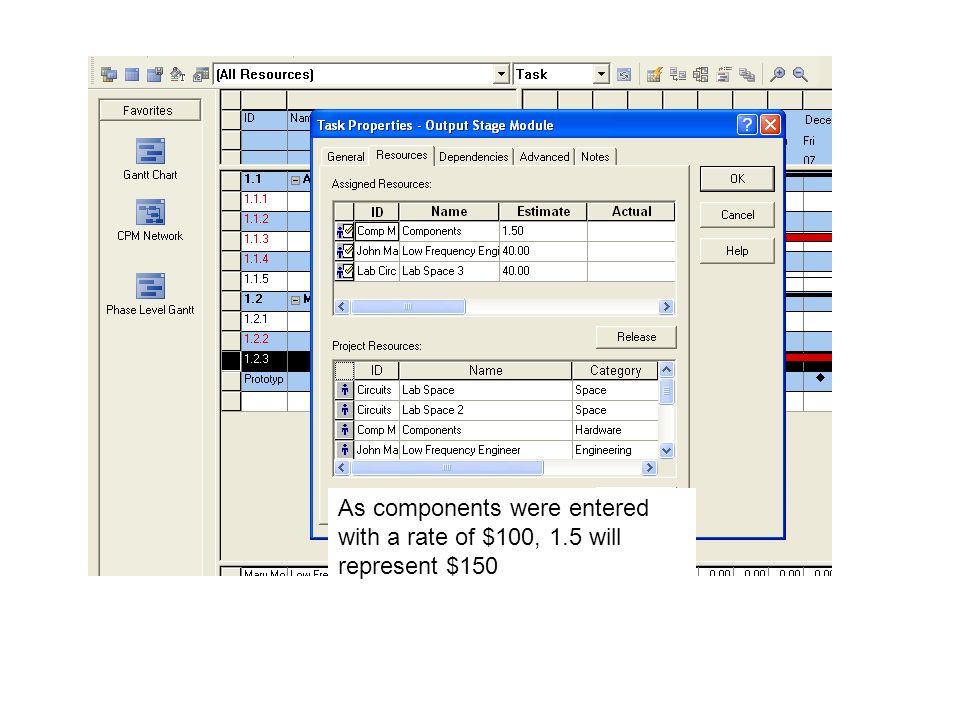This screenshot has width=960, height=720.
Task: Click resource icon beside assigned John Ma row
Action: [345, 251]
